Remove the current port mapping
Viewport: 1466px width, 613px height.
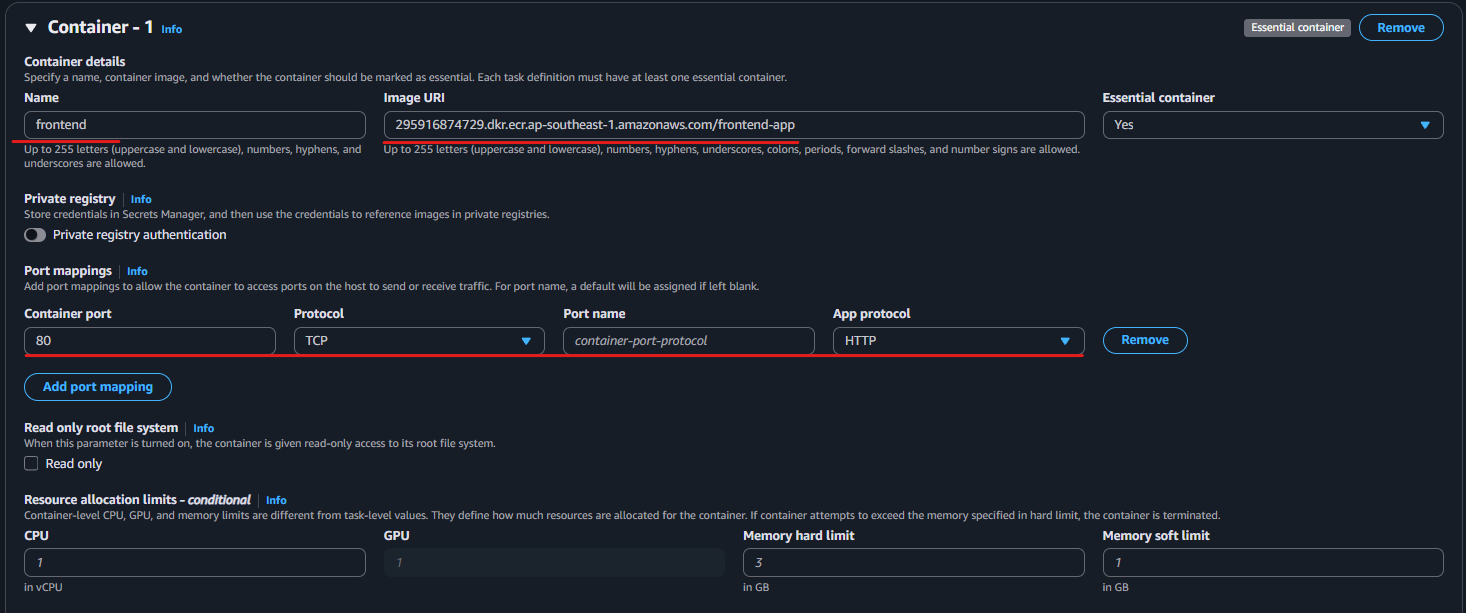point(1145,340)
